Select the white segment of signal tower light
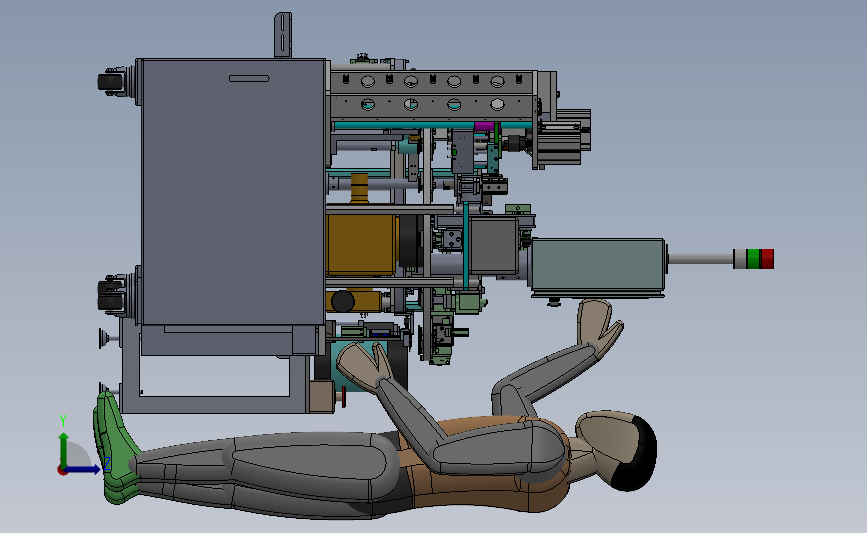The height and width of the screenshot is (533, 867). [740, 259]
